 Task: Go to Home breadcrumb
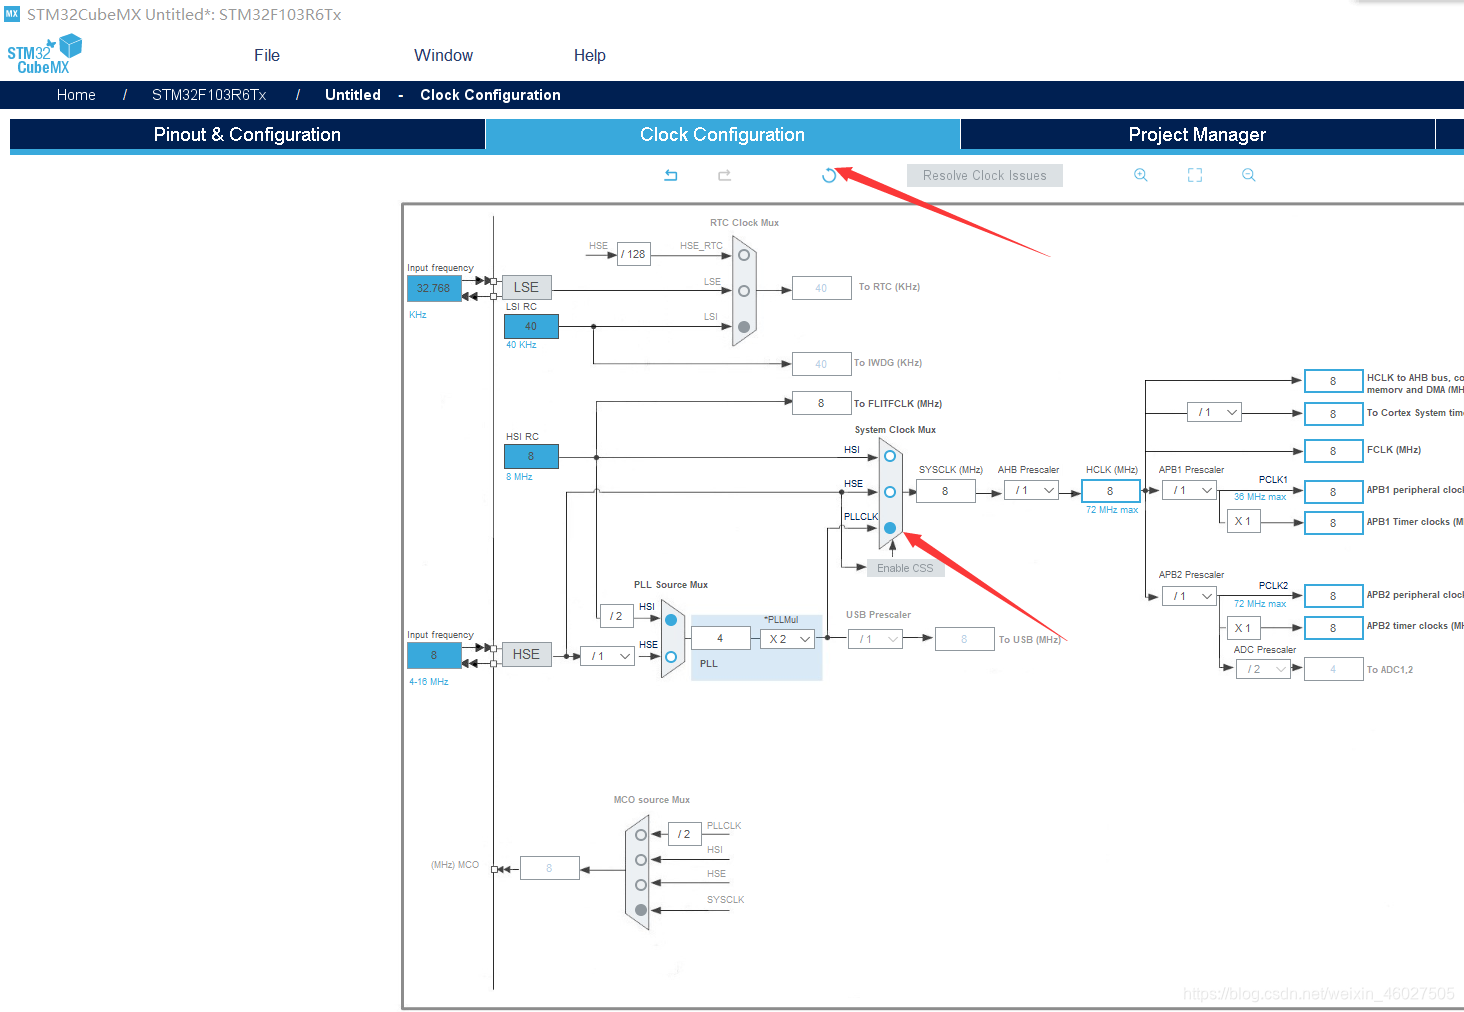click(x=76, y=95)
